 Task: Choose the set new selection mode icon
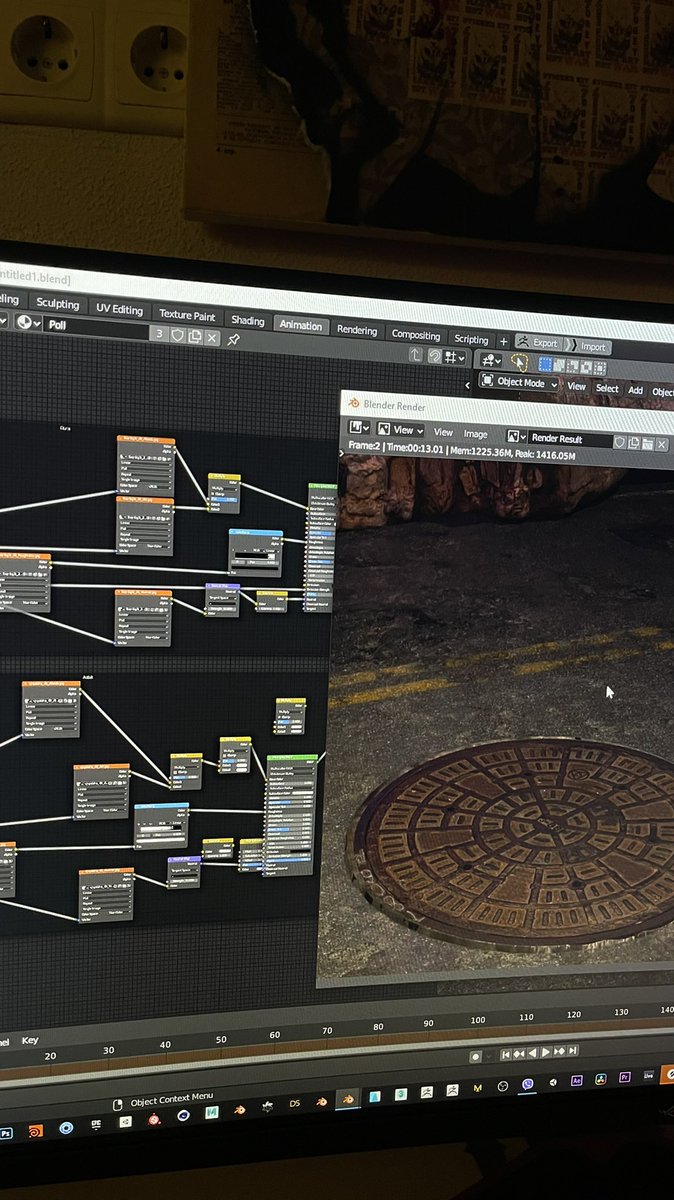(x=545, y=364)
